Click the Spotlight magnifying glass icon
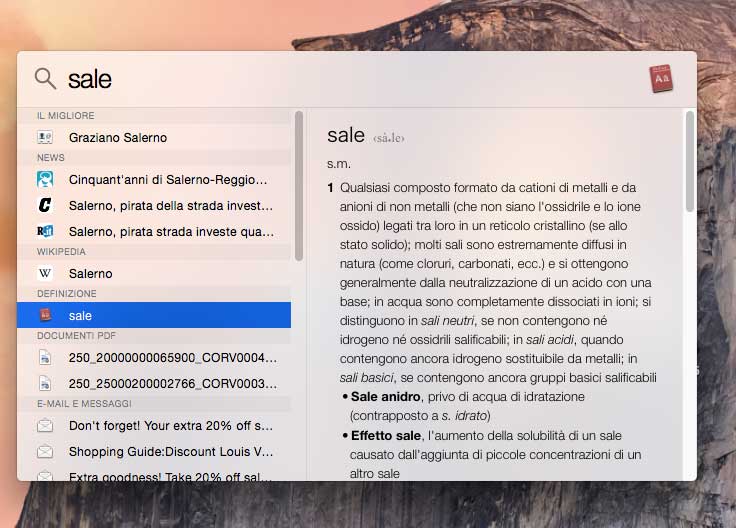736x528 pixels. coord(45,79)
